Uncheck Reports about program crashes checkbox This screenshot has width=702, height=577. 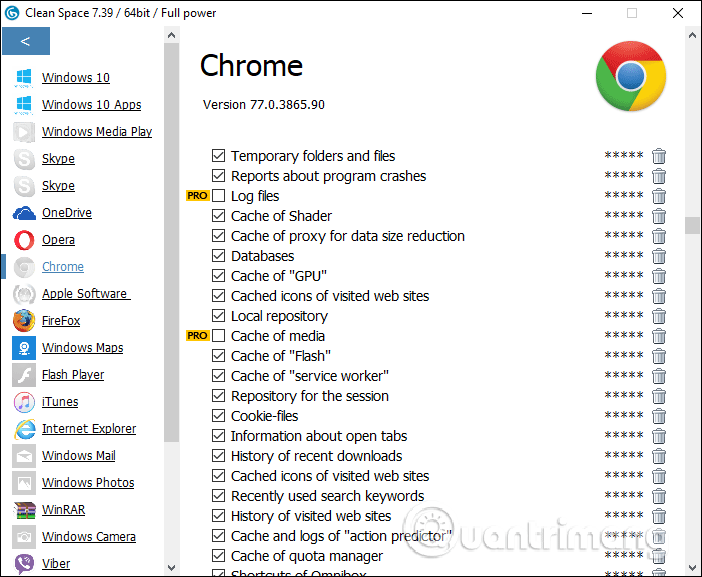(x=218, y=175)
